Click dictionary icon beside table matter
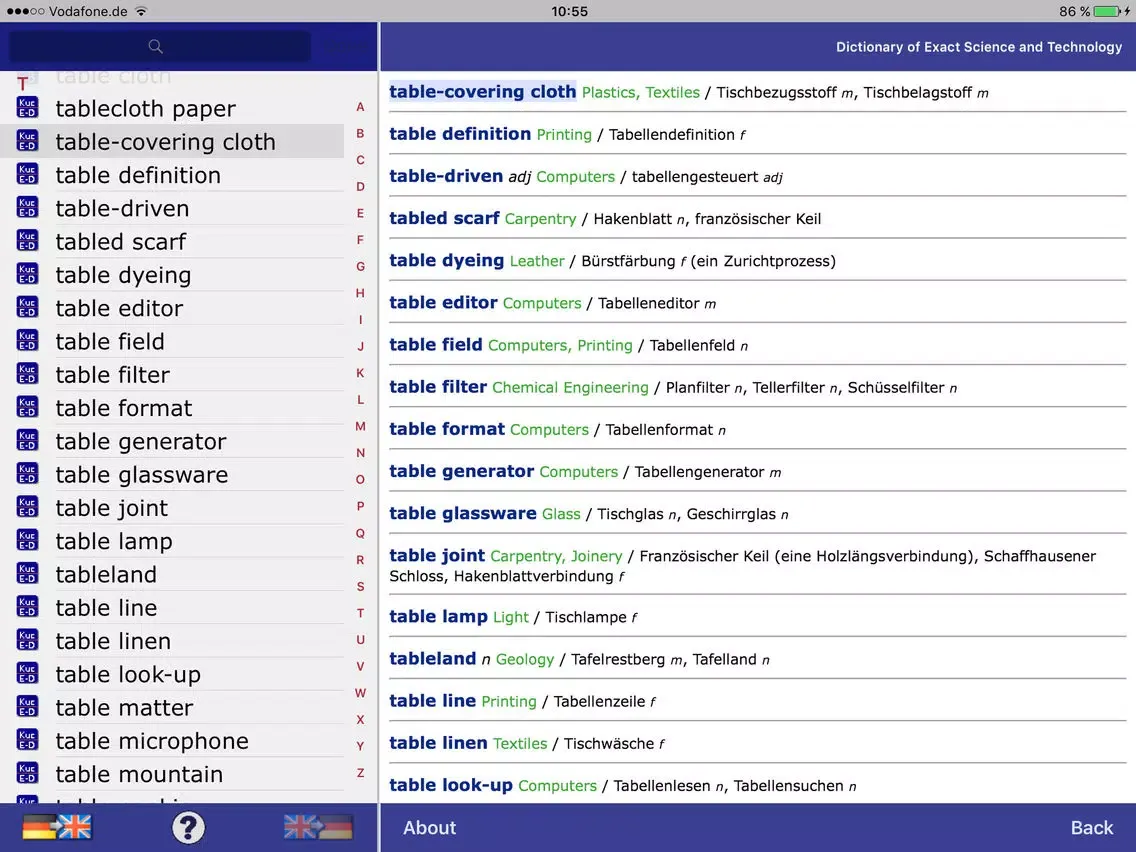Screen dimensions: 1136x852 (x=28, y=707)
